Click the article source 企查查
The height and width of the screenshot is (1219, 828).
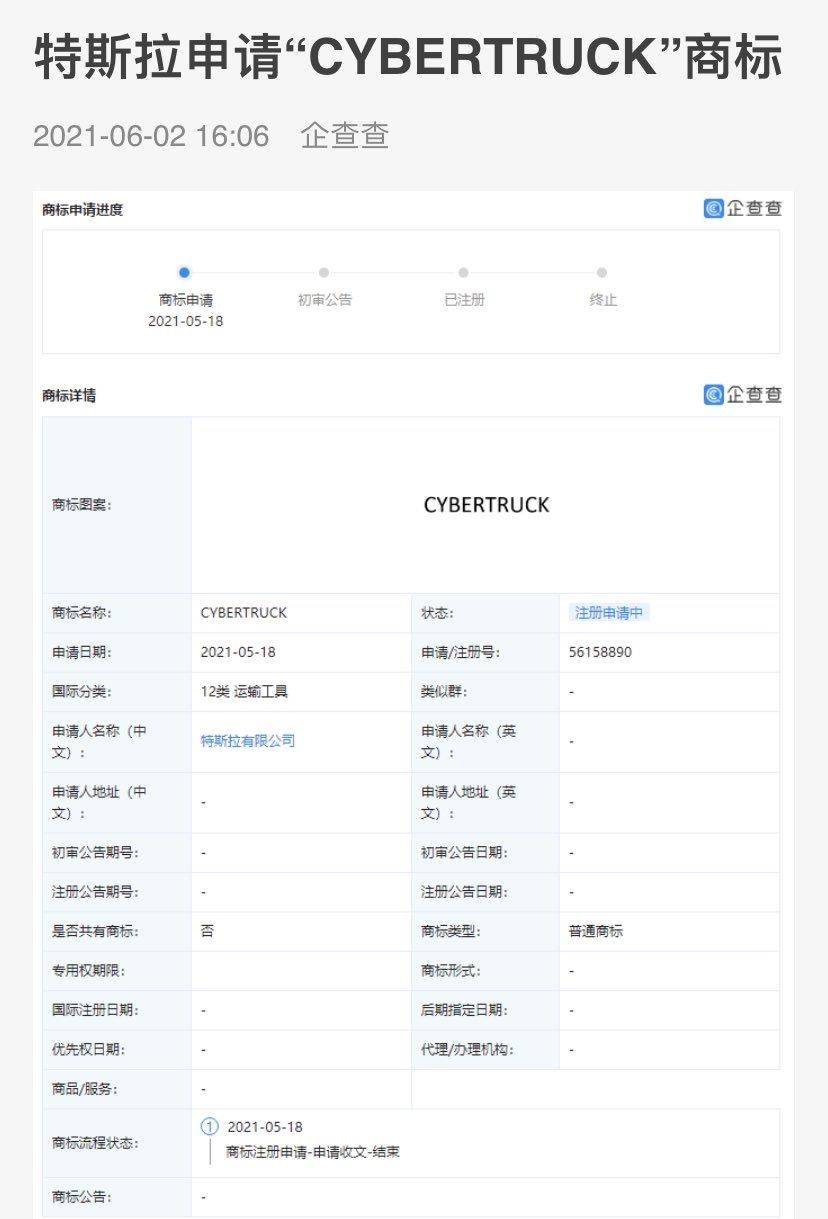pos(345,135)
